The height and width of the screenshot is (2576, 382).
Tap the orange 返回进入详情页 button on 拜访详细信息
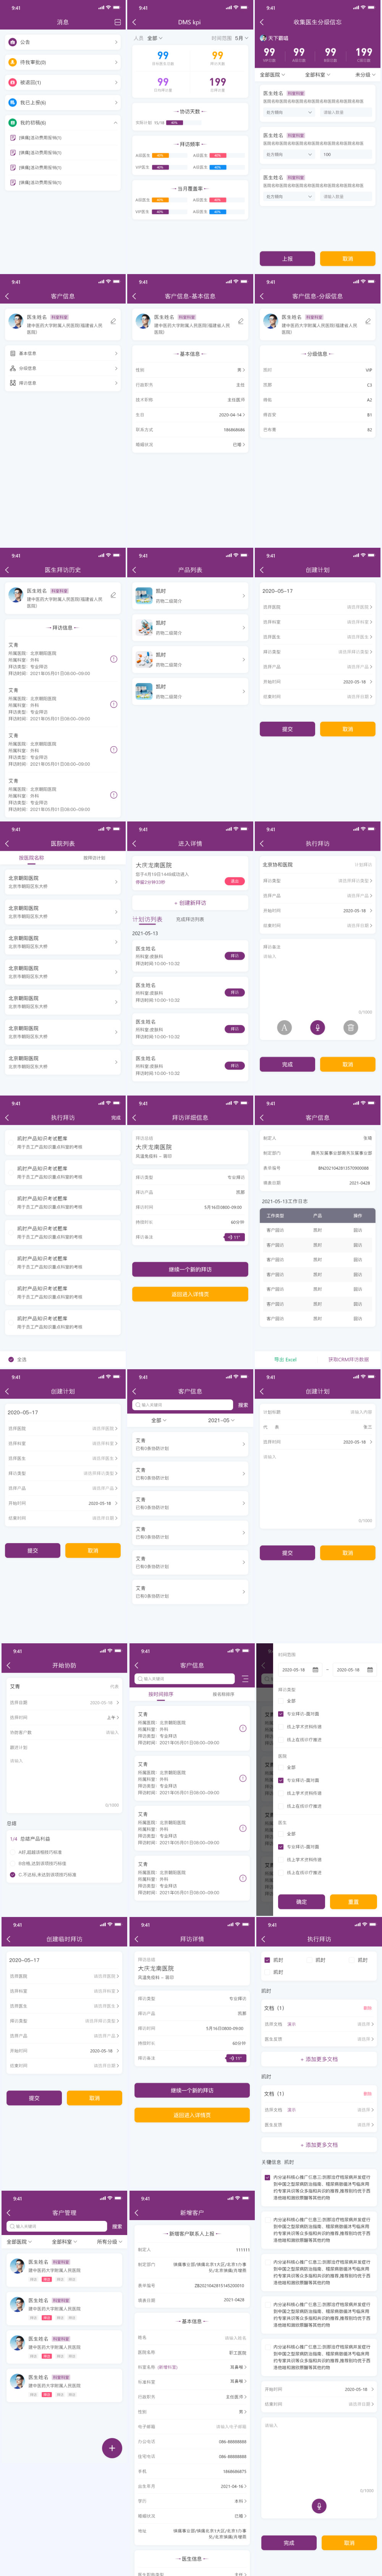coord(190,1294)
